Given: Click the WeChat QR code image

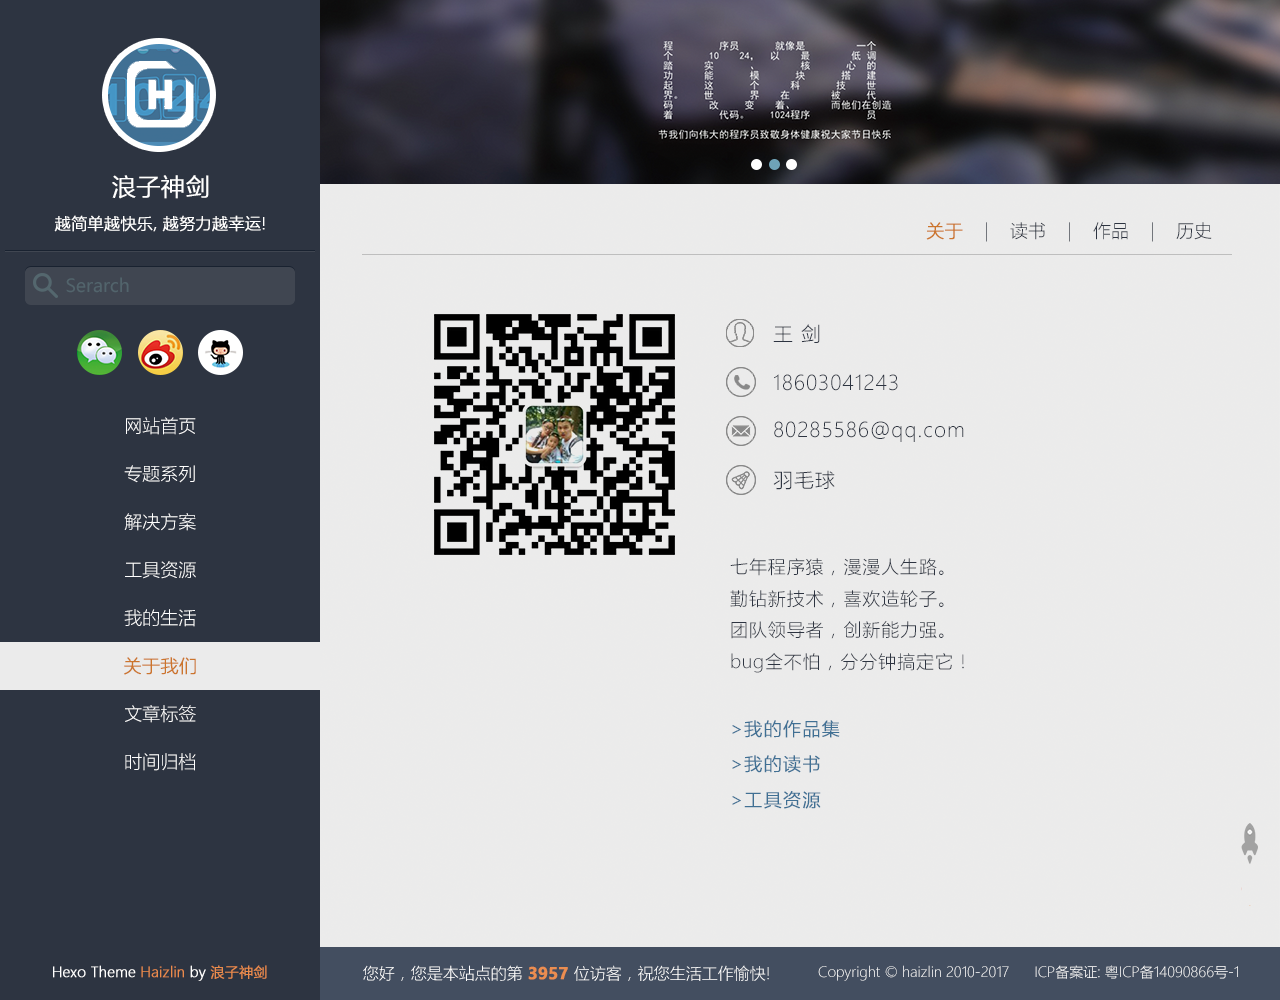Looking at the screenshot, I should click(x=554, y=434).
